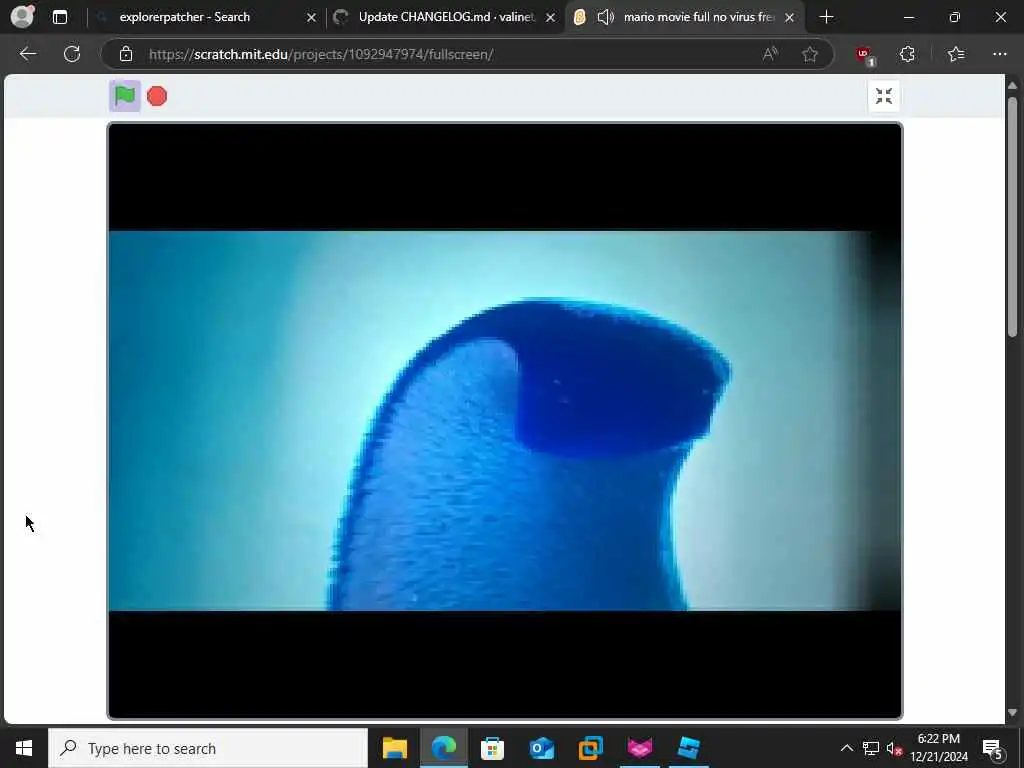This screenshot has height=768, width=1024.
Task: Open the Read aloud feature
Action: [770, 54]
